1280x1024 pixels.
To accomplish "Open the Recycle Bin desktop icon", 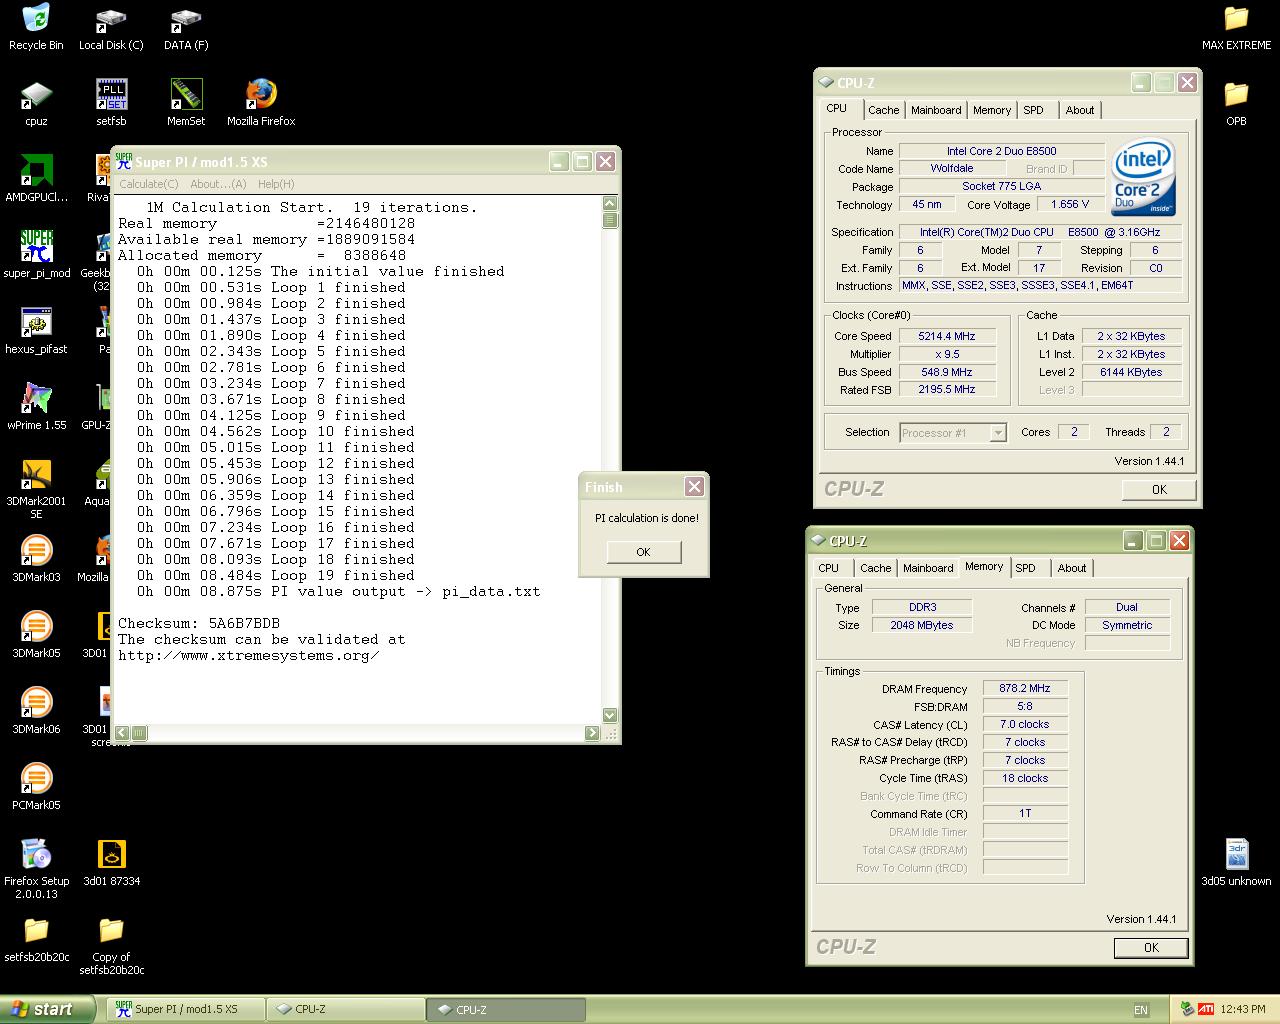I will coord(36,27).
